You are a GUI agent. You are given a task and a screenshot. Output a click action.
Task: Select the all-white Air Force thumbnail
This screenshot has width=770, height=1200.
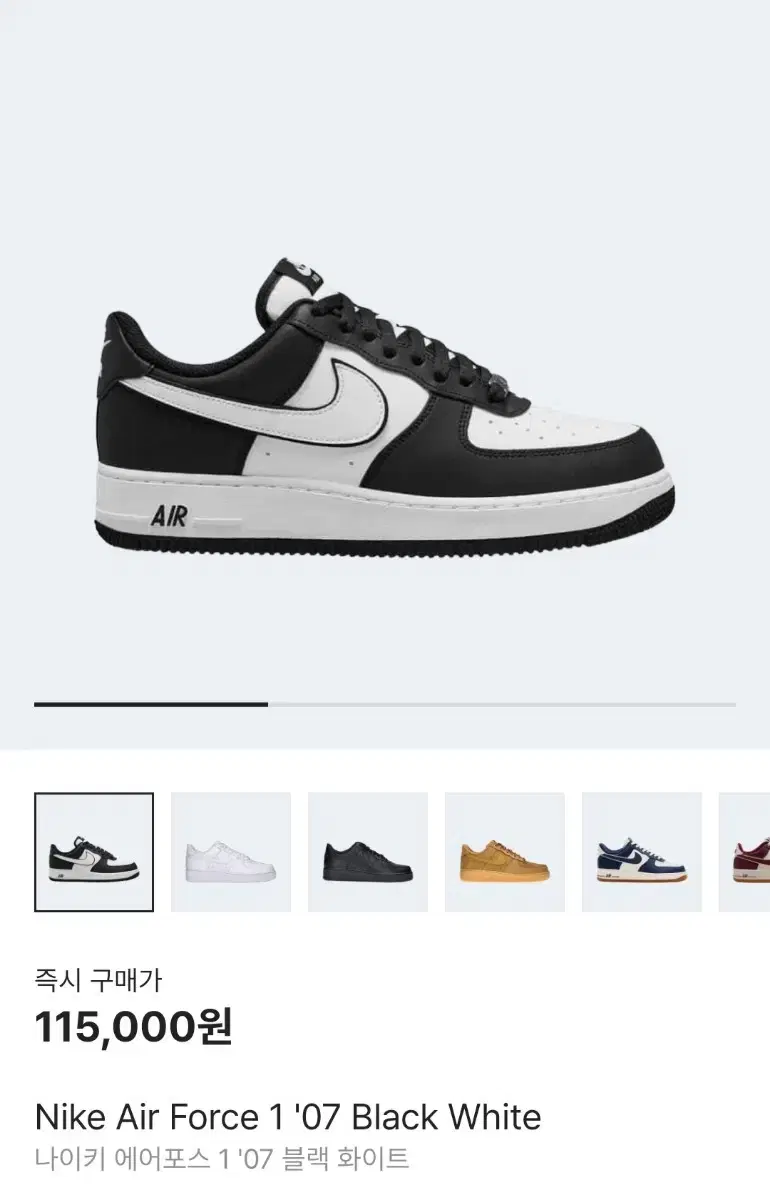click(231, 852)
